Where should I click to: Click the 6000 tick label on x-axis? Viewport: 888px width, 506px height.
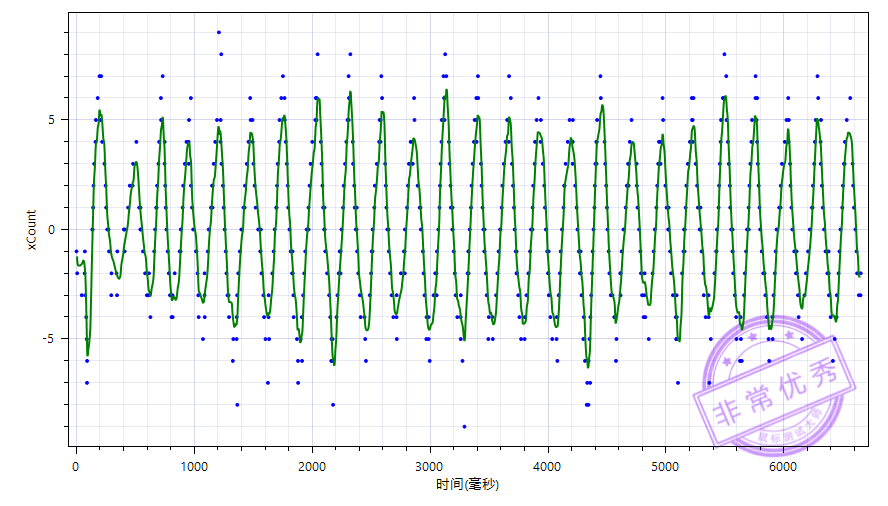click(784, 467)
